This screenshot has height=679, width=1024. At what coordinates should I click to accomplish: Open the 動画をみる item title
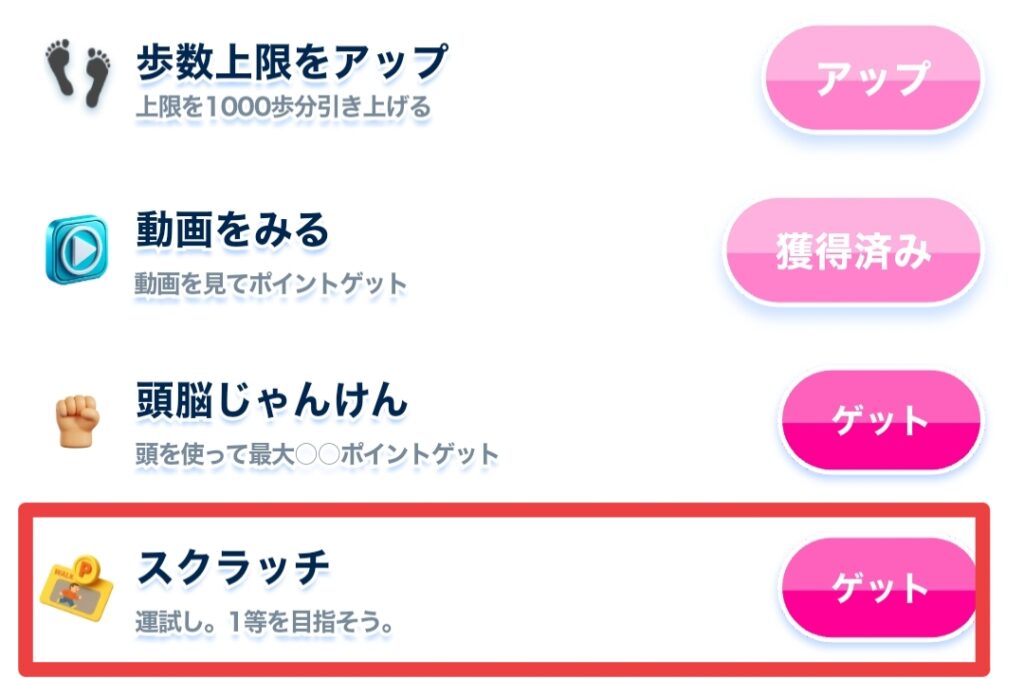[232, 232]
